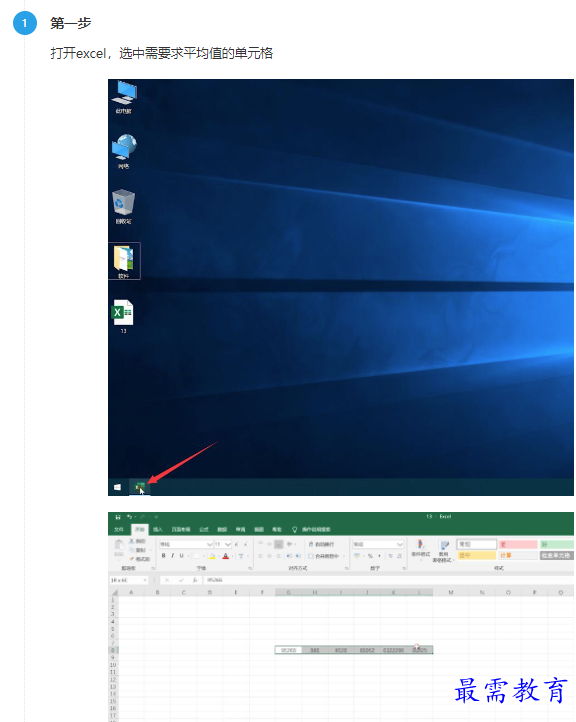
Task: Open Customize Quick Access Toolbar arrow
Action: (x=156, y=517)
